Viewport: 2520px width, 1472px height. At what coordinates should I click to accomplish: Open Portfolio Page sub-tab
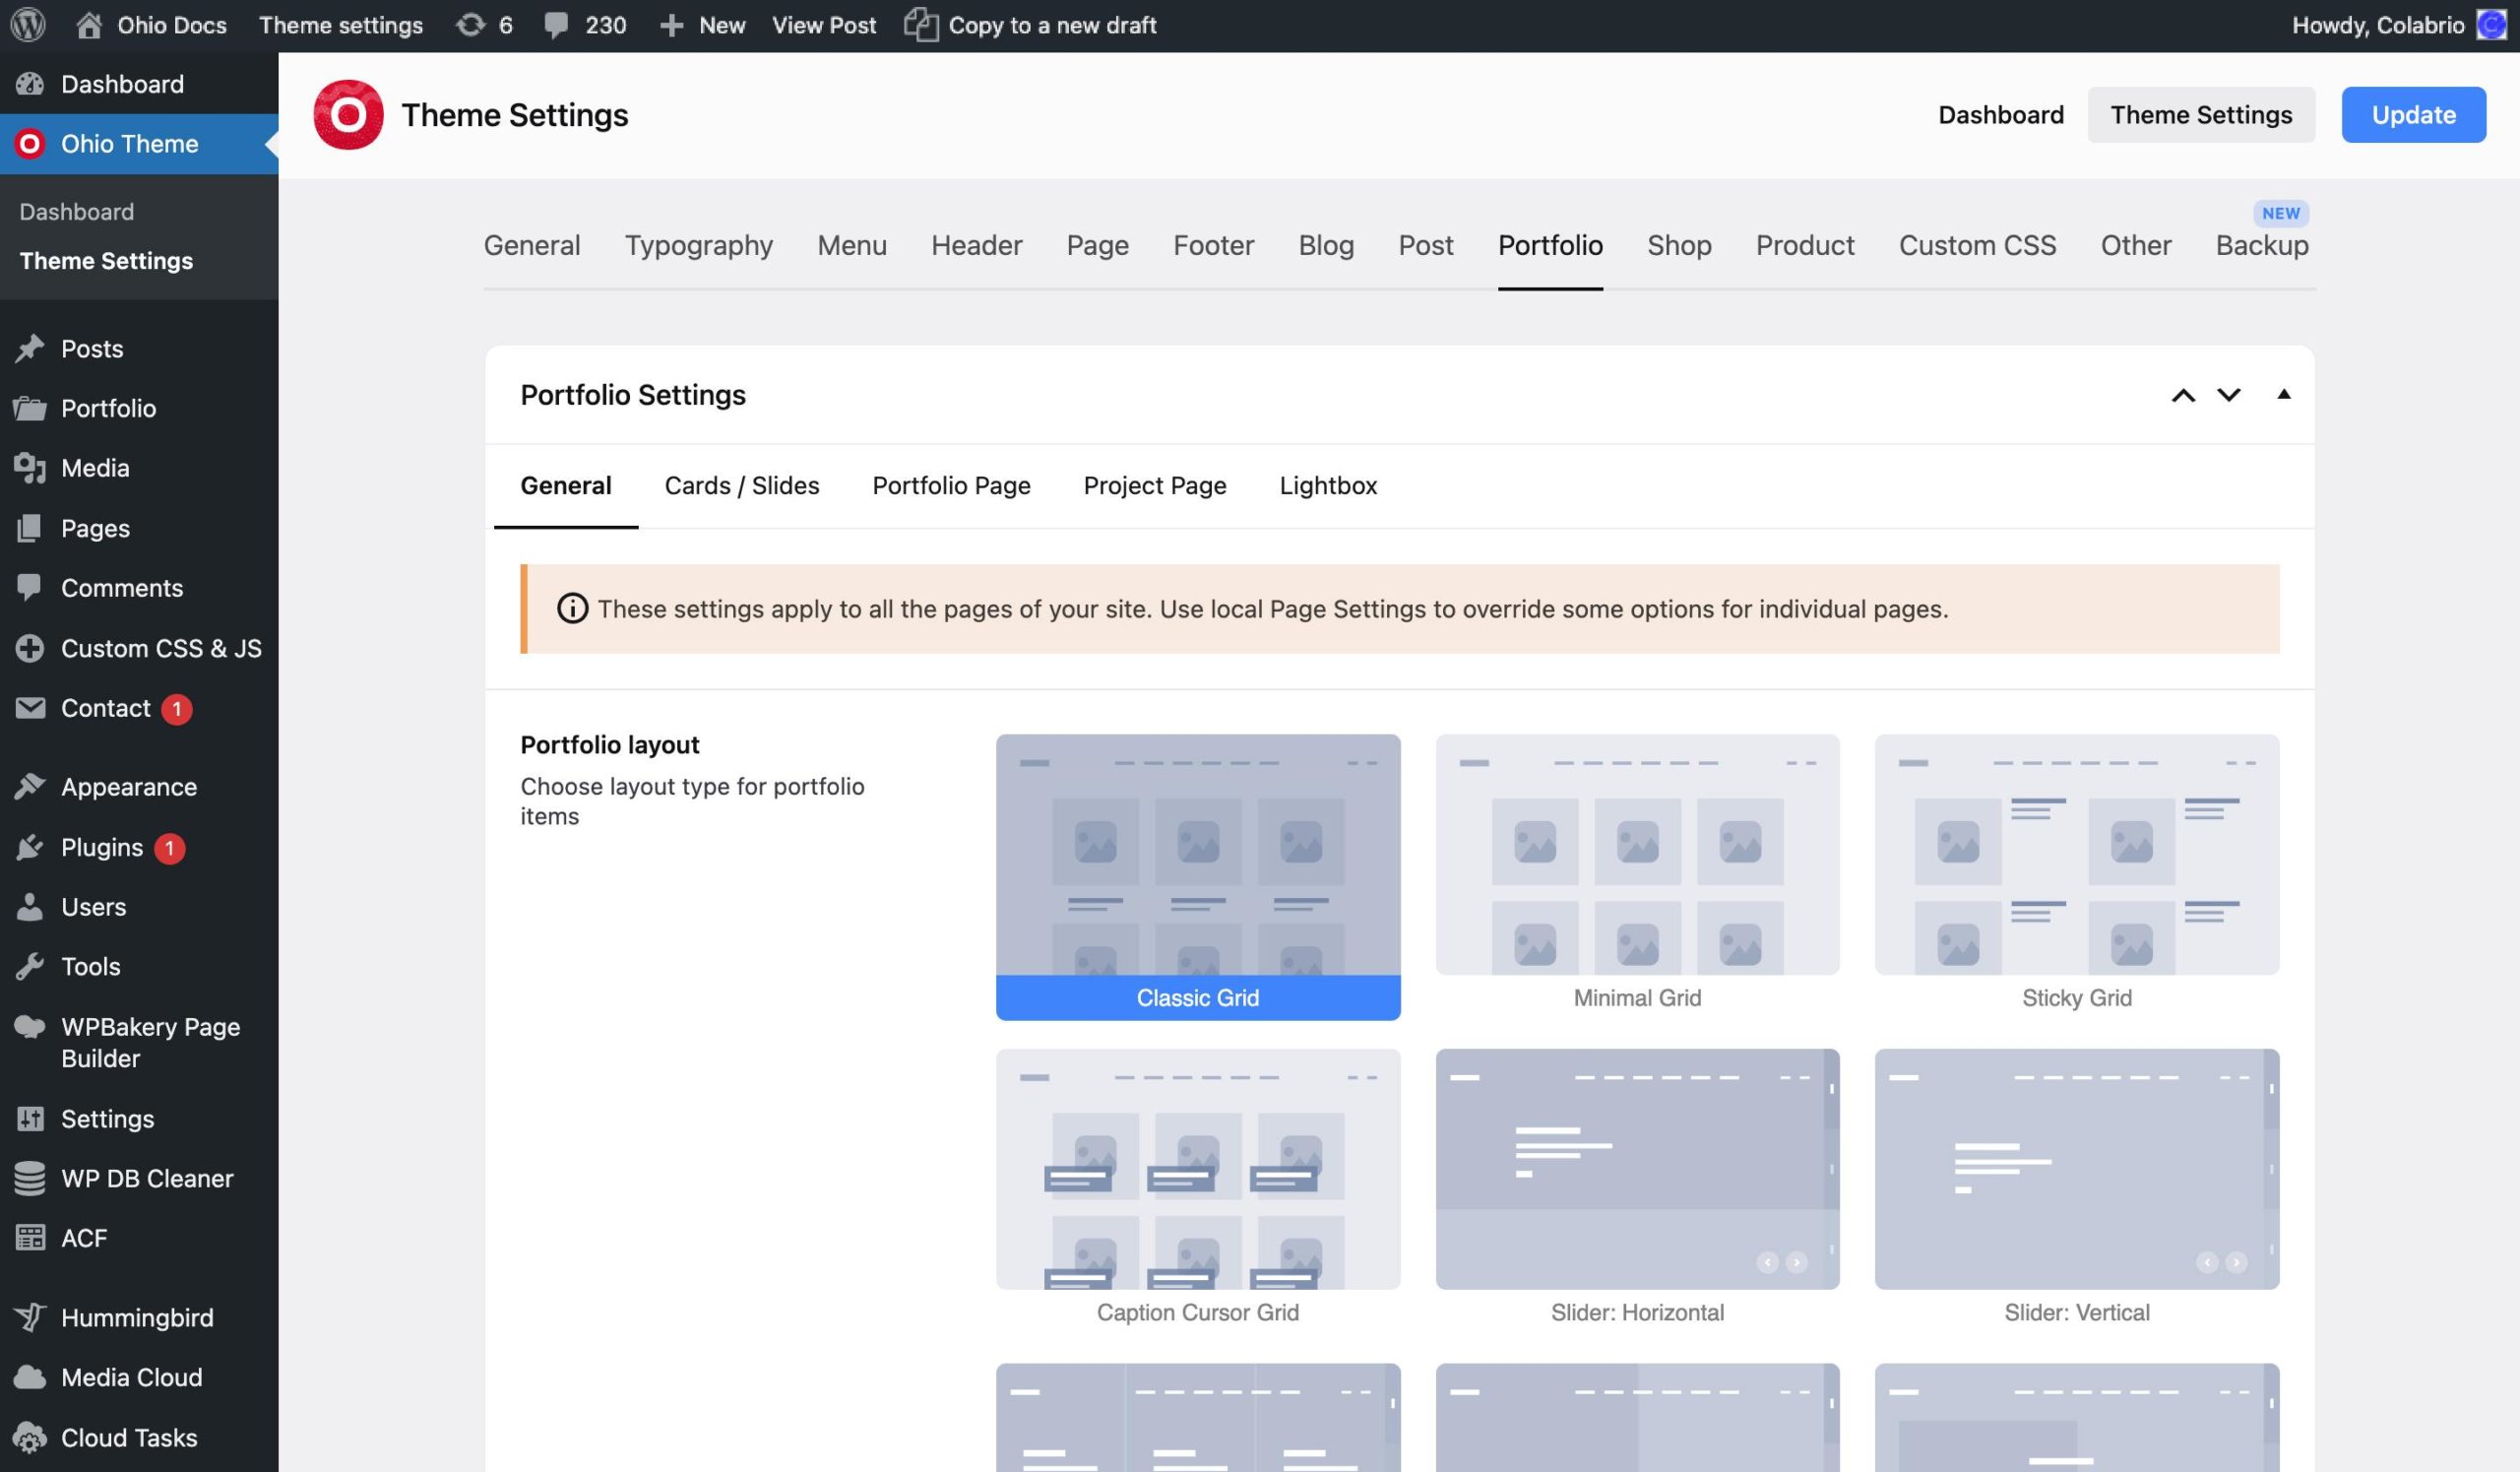pos(951,486)
